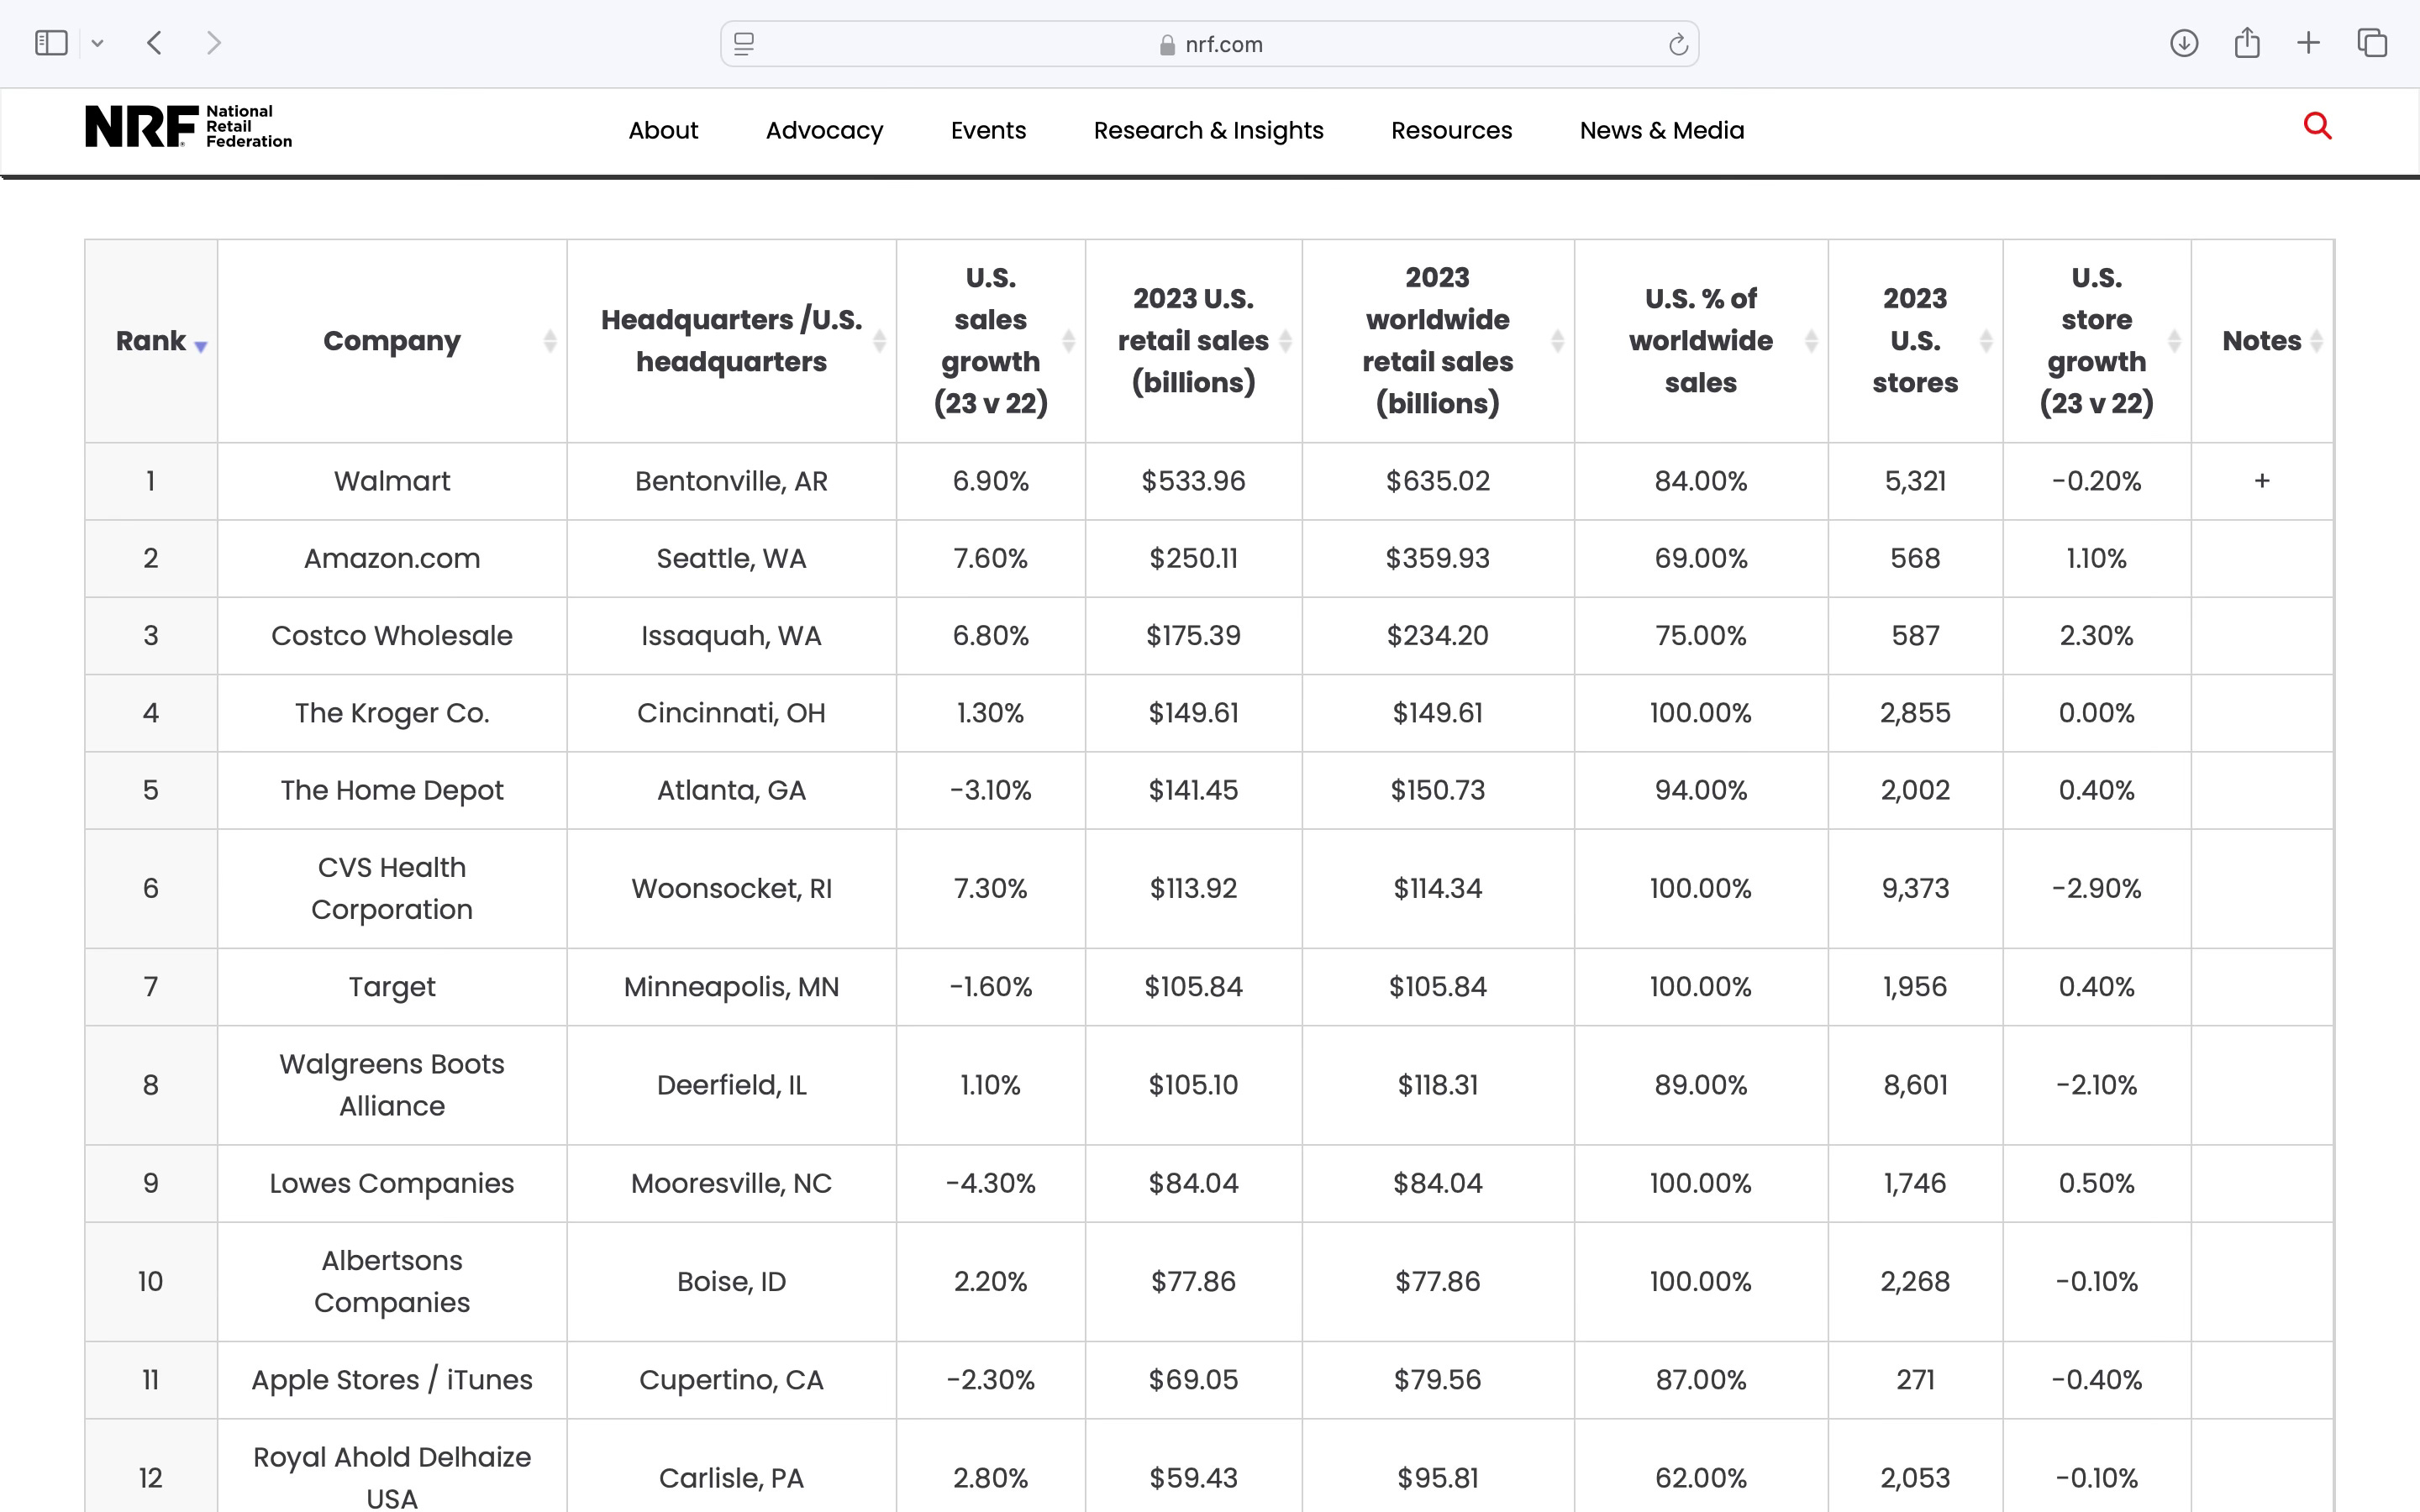This screenshot has height=1512, width=2420.
Task: Select the Walmart company cell
Action: tap(392, 481)
